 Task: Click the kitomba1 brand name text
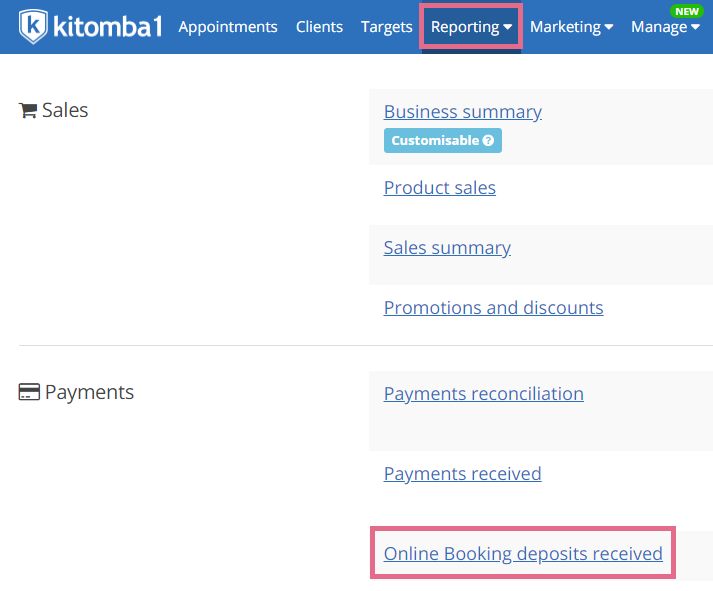pyautogui.click(x=107, y=27)
